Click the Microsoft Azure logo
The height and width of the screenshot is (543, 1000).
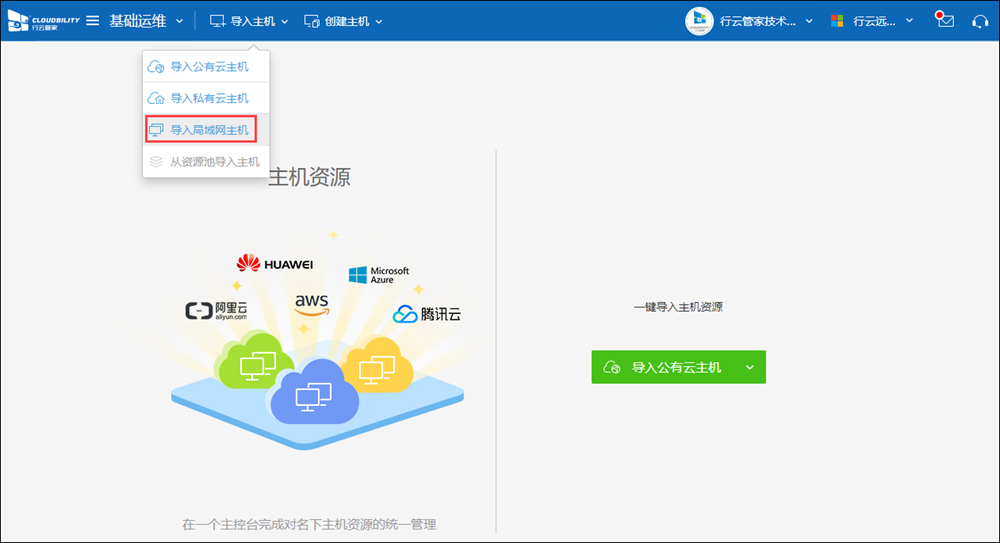coord(379,275)
